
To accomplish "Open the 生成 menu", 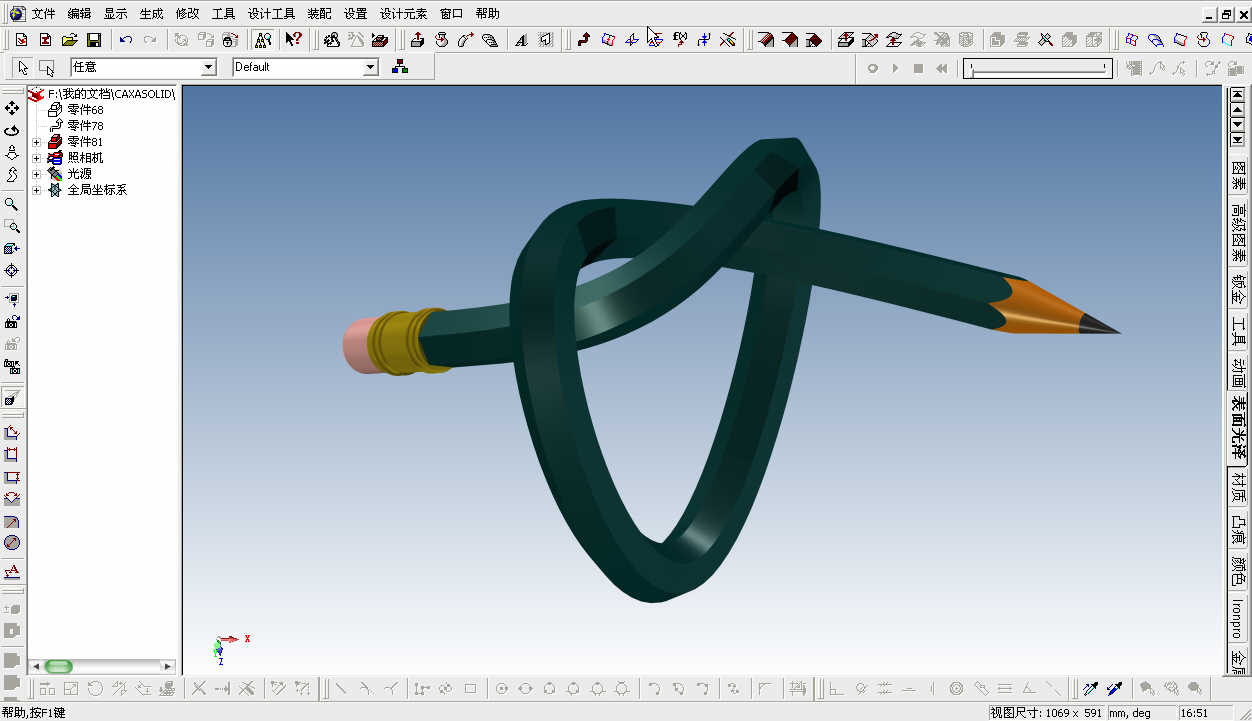I will tap(151, 14).
